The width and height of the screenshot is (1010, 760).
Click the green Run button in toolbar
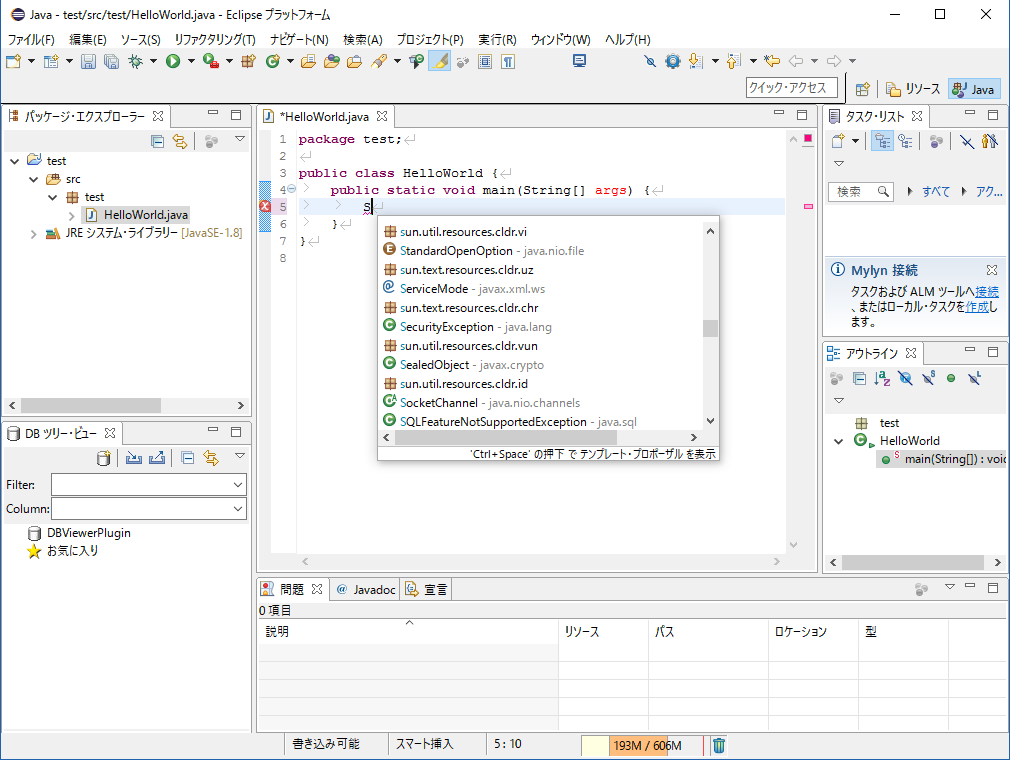(173, 62)
